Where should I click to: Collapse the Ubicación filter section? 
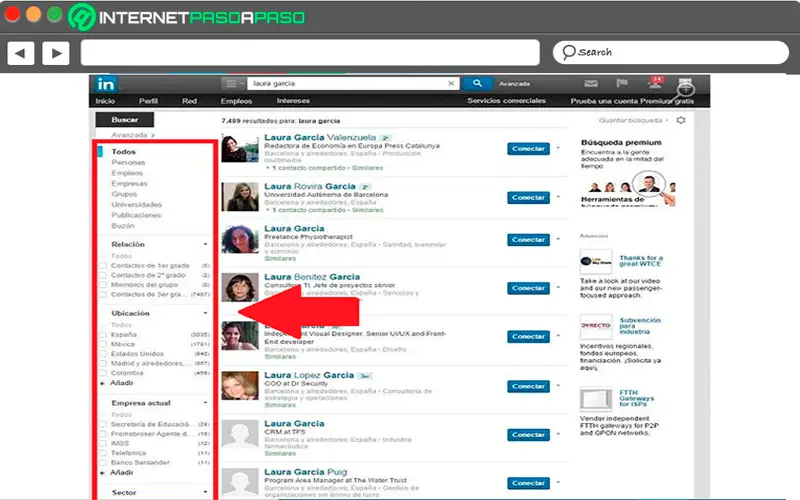click(205, 313)
